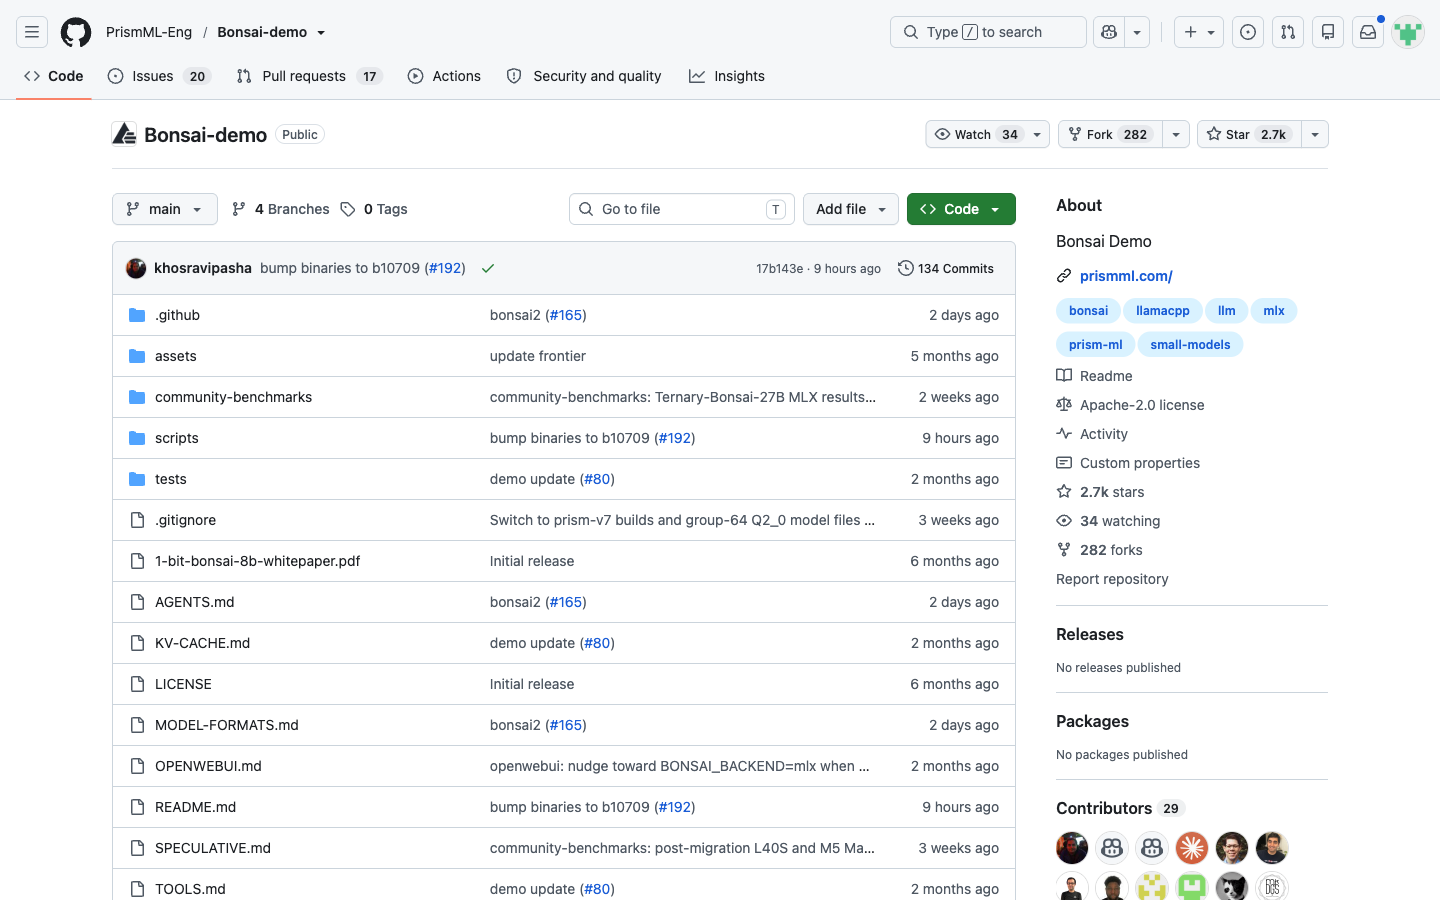The image size is (1440, 900).
Task: Click the Report repository link
Action: (x=1112, y=579)
